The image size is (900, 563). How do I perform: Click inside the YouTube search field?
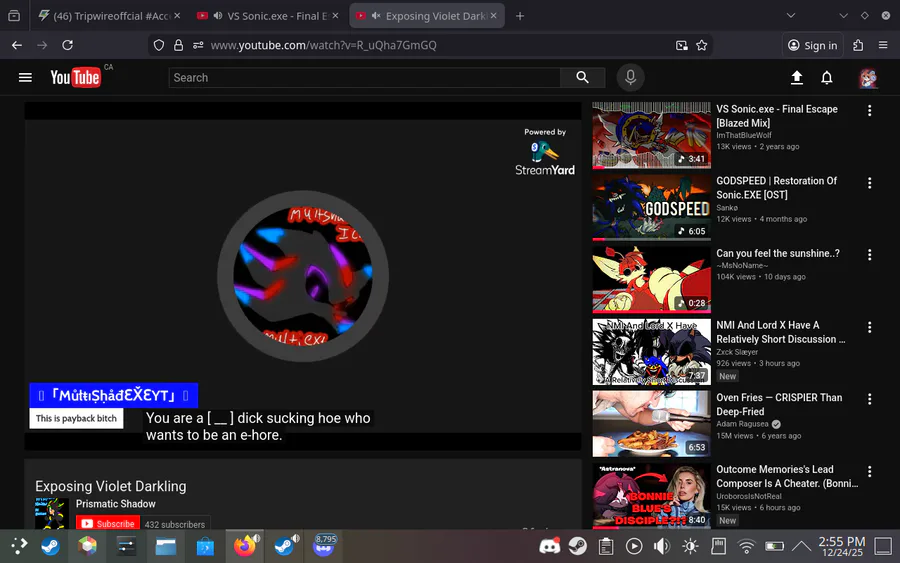(x=364, y=77)
